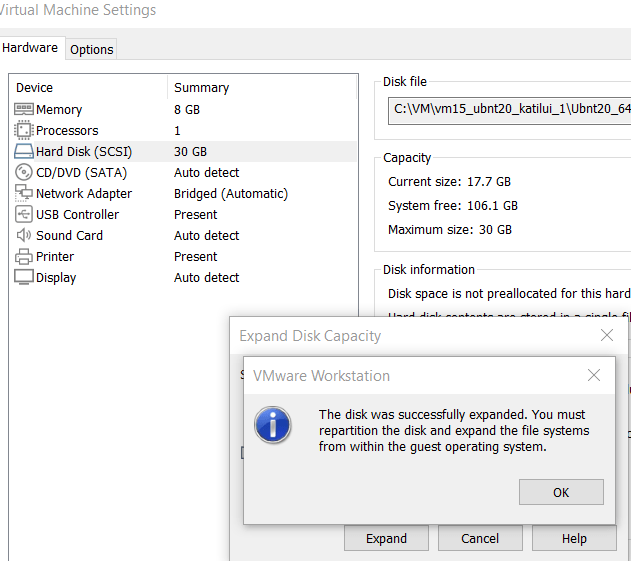Open Help from Expand Disk Capacity
Image resolution: width=631 pixels, height=561 pixels.
[x=574, y=538]
